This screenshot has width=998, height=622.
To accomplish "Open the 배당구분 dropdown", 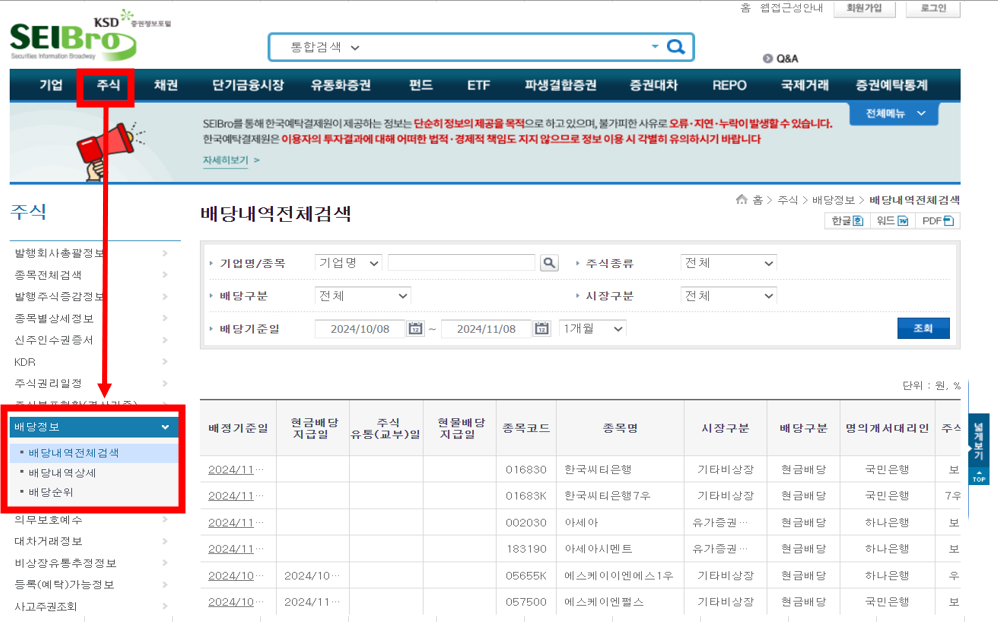I will [363, 296].
